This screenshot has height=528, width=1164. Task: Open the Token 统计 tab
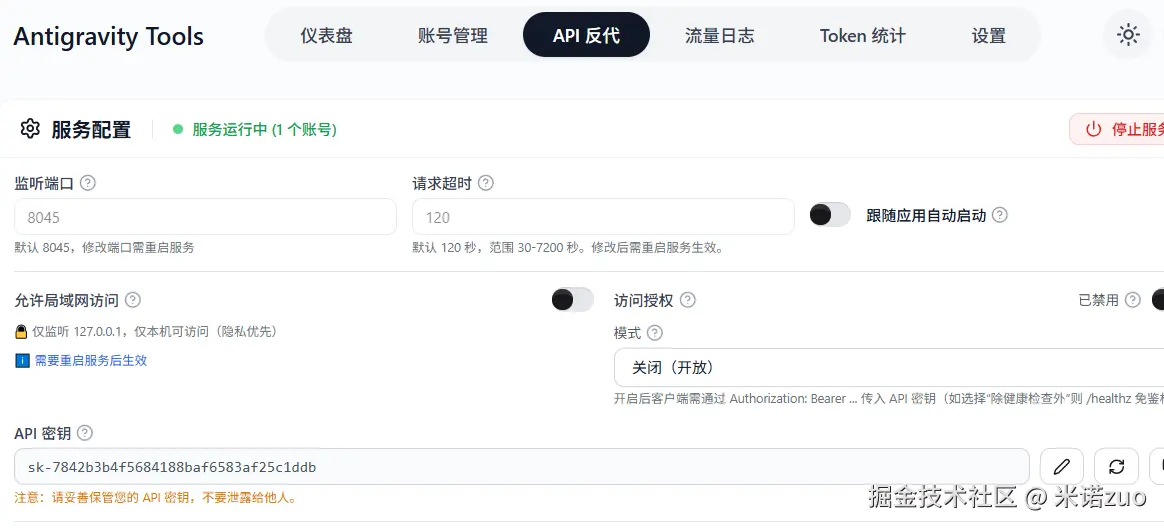pos(862,36)
